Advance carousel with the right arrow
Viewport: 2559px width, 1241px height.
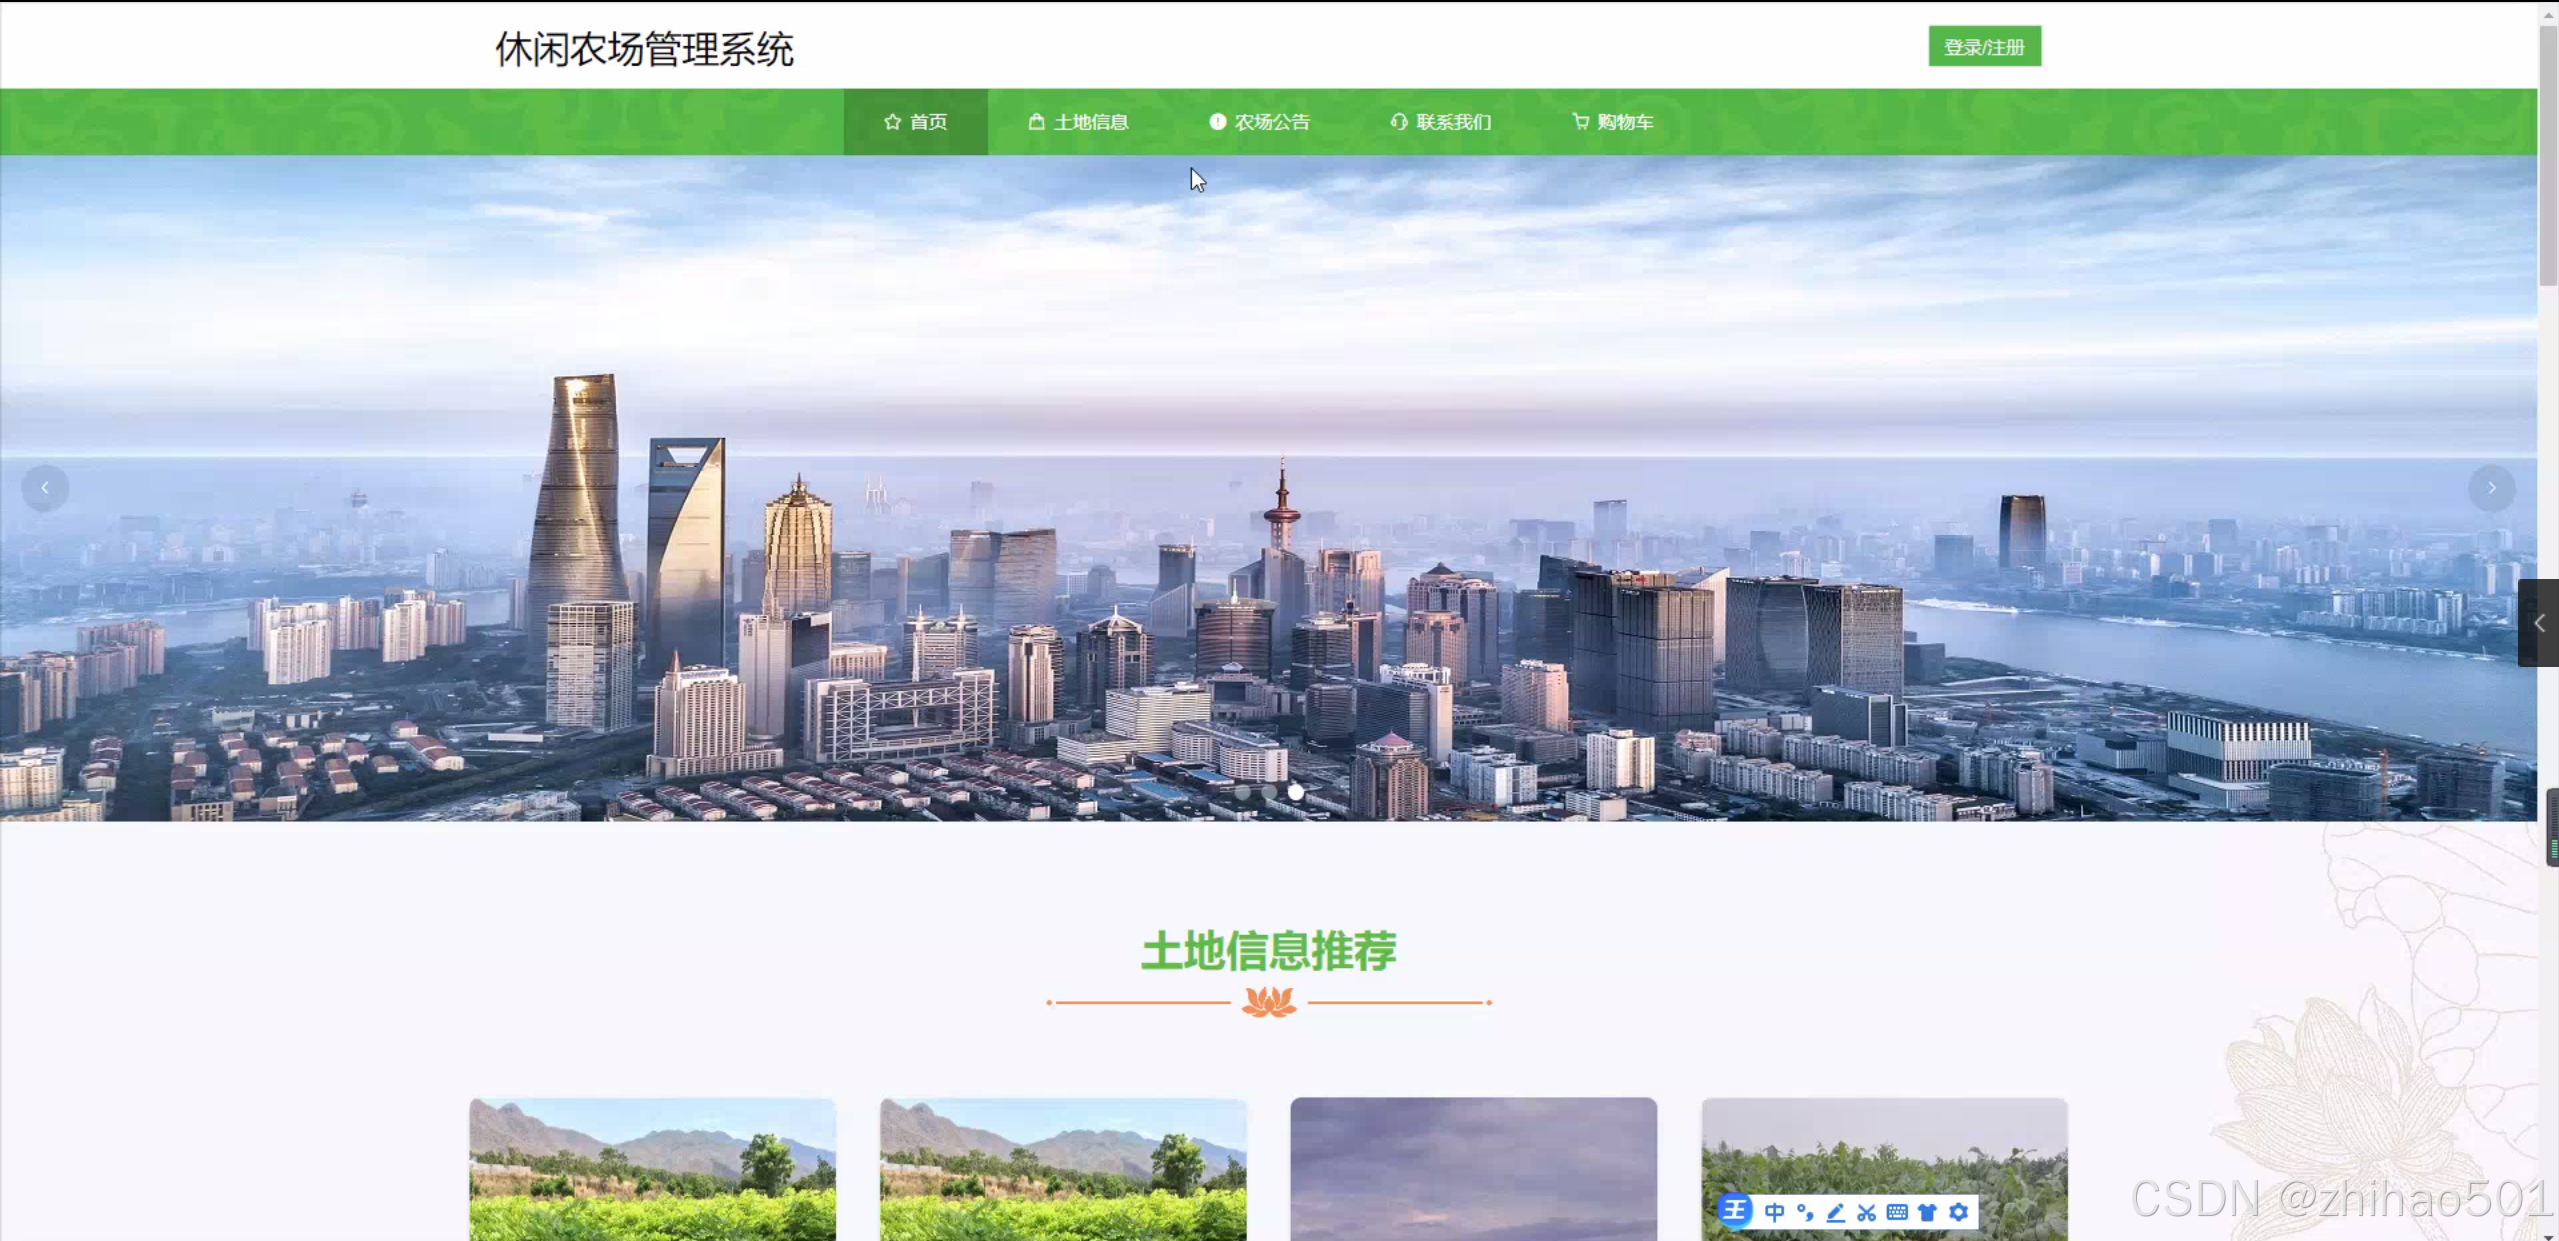[2491, 488]
